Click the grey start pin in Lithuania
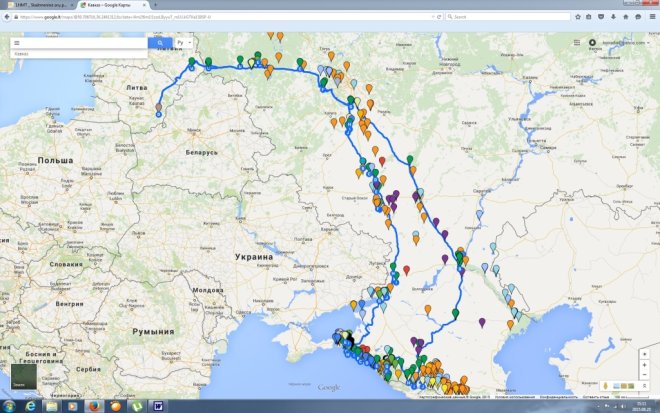Screen dimensions: 660x413 (159, 108)
